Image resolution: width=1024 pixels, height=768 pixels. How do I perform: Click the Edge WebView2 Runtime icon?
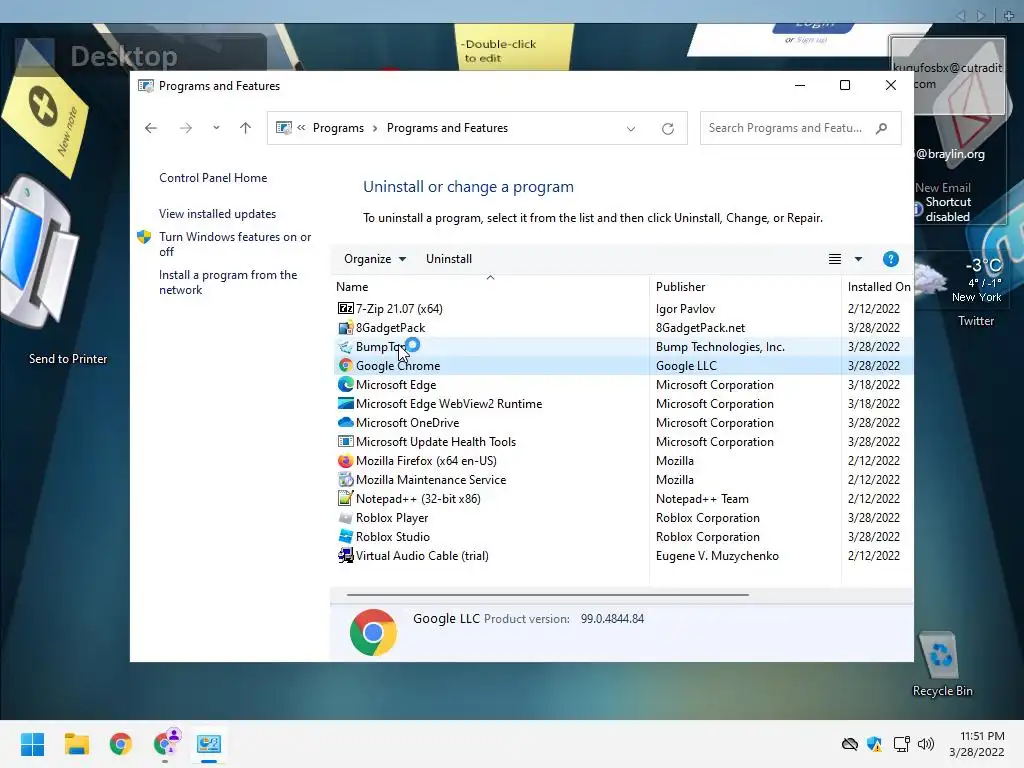pos(345,403)
